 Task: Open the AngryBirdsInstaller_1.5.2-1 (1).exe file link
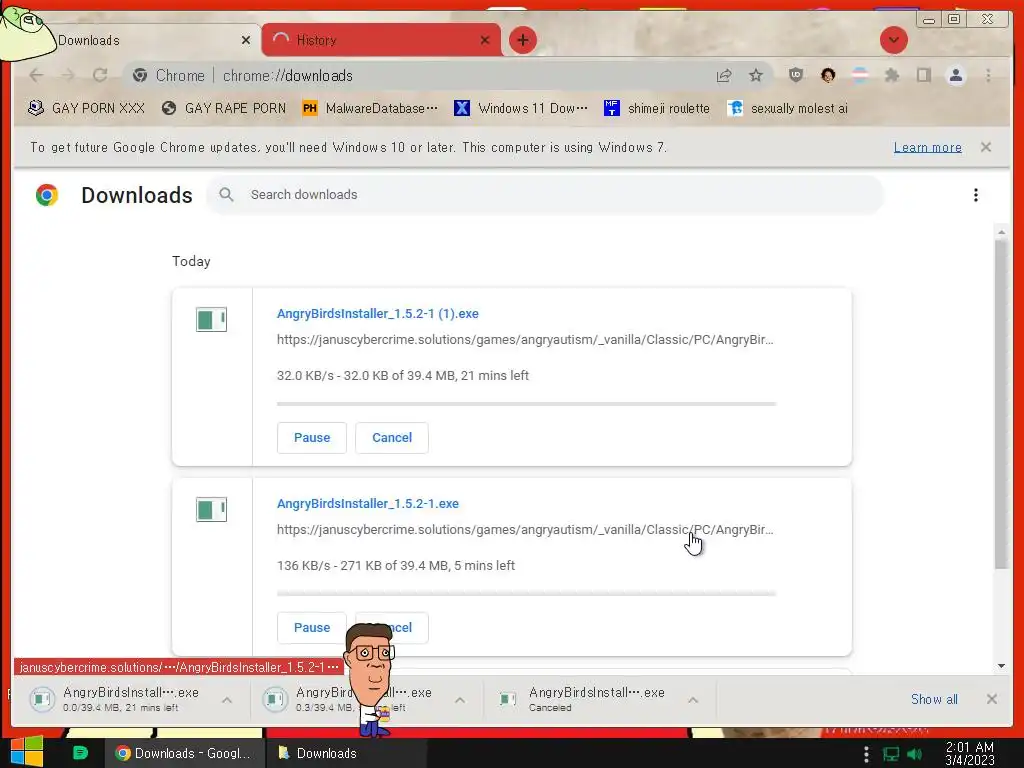pyautogui.click(x=377, y=313)
